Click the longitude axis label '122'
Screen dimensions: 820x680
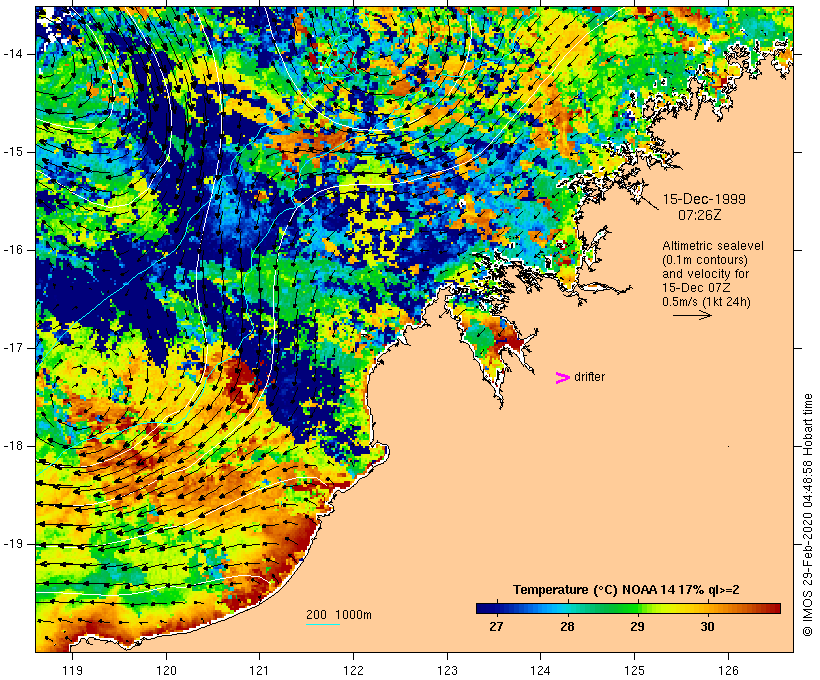[354, 670]
